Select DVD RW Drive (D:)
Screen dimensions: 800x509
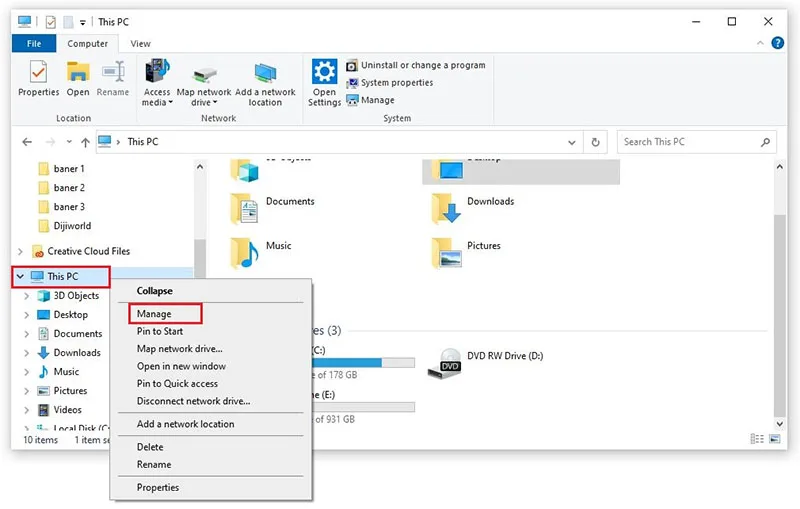(x=485, y=364)
